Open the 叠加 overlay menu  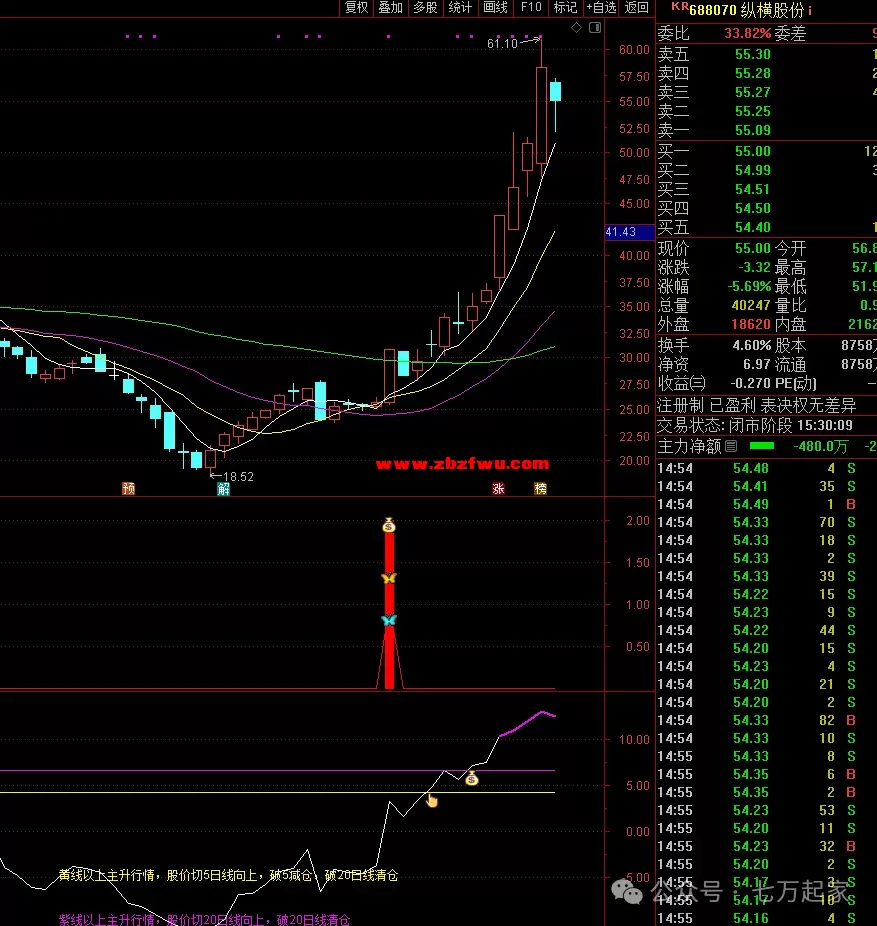click(390, 8)
